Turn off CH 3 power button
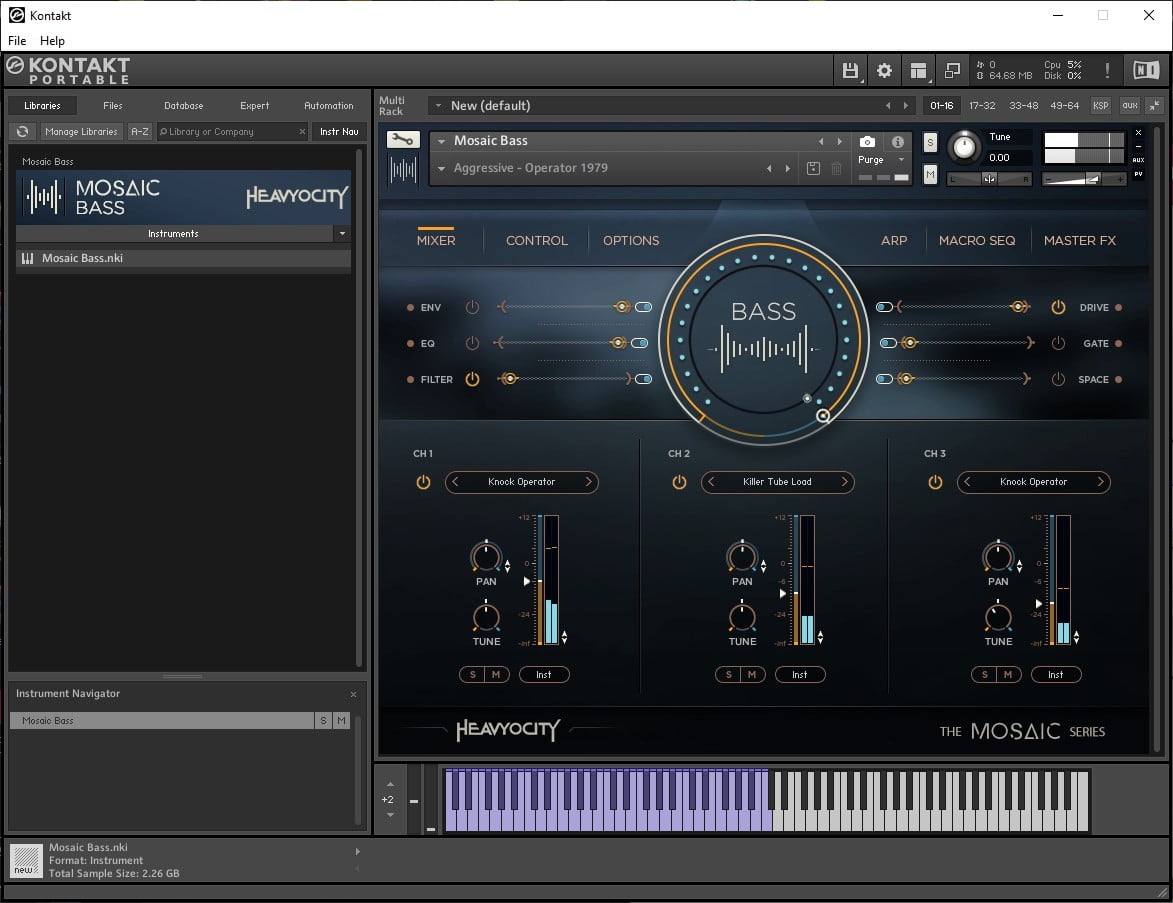Image resolution: width=1173 pixels, height=903 pixels. click(x=935, y=483)
